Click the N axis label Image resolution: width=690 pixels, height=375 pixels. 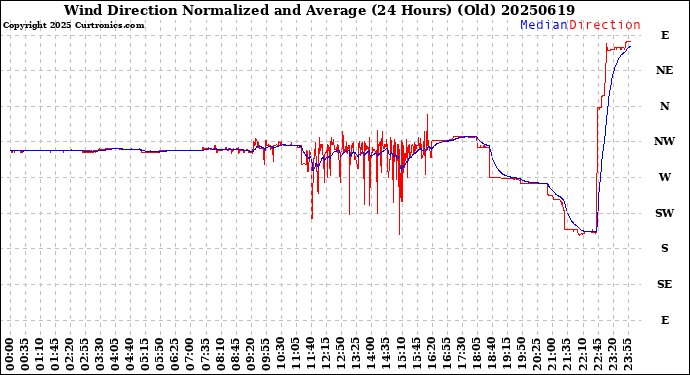(664, 106)
